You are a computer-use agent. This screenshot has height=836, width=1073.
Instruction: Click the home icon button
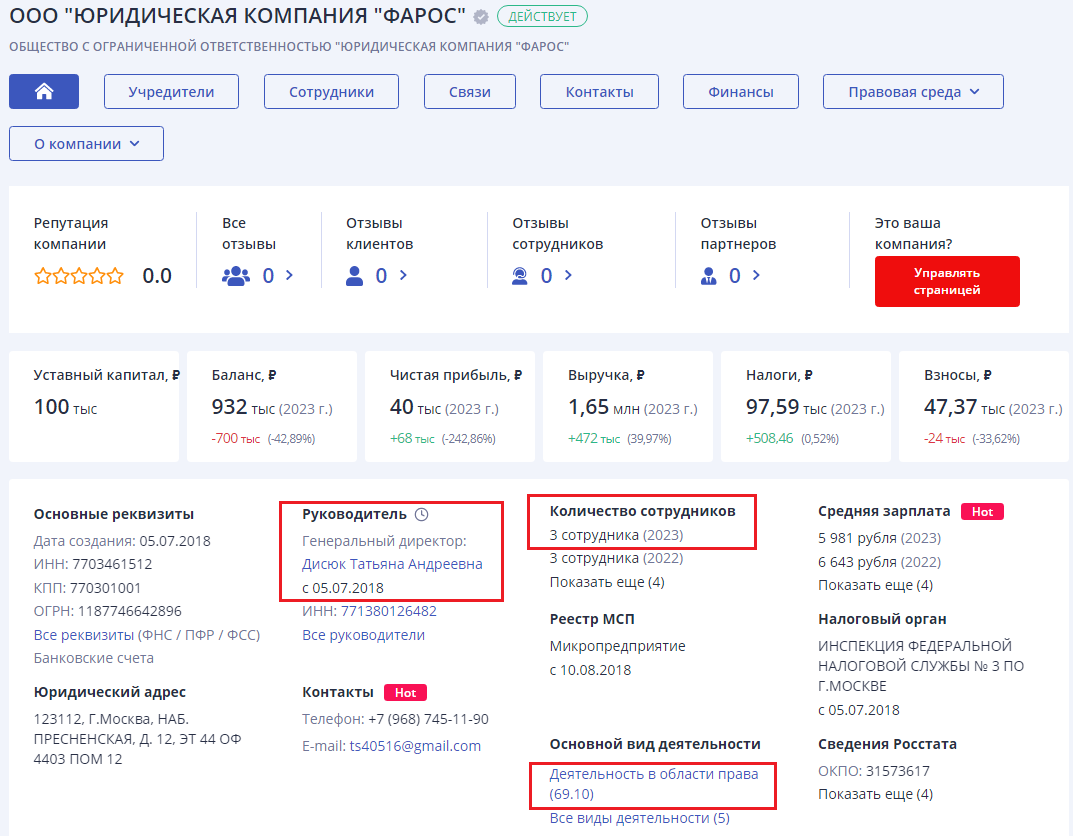click(x=44, y=92)
